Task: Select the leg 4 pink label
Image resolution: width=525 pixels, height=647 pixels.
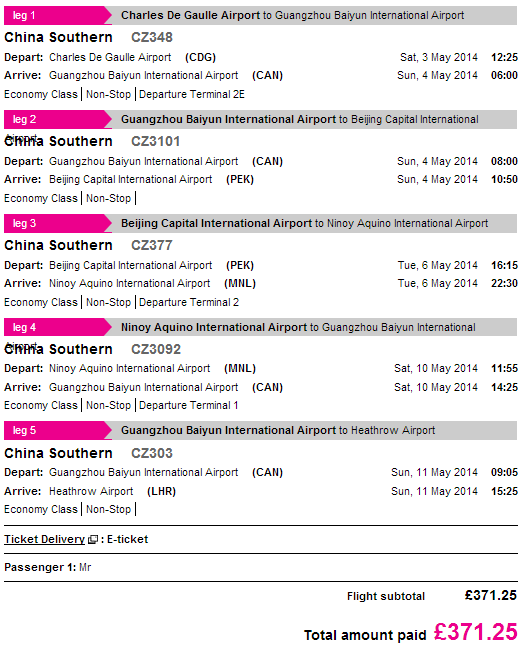Action: (x=57, y=327)
